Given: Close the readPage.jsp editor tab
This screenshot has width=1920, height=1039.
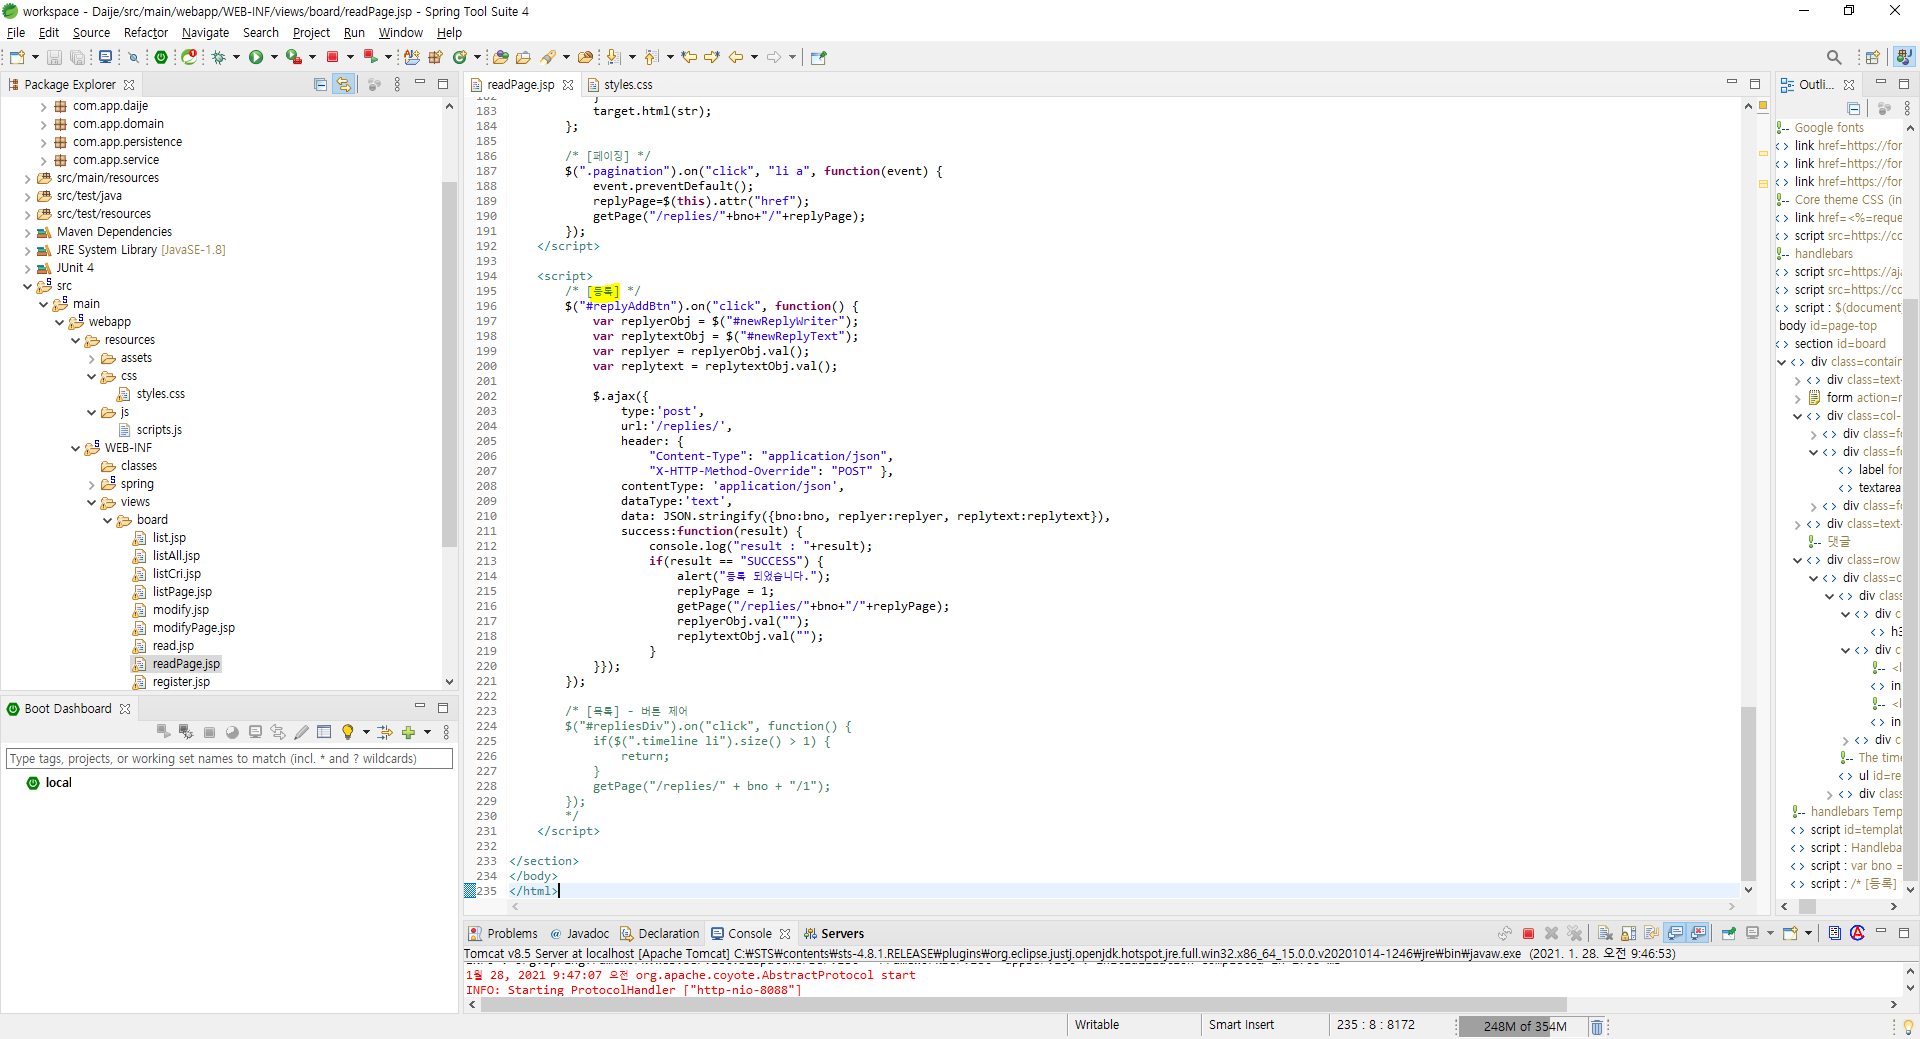Looking at the screenshot, I should tap(568, 85).
